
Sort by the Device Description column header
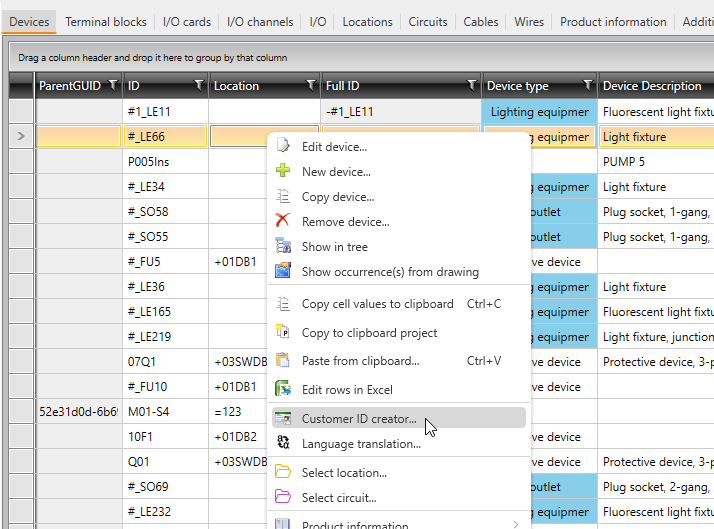pos(652,86)
